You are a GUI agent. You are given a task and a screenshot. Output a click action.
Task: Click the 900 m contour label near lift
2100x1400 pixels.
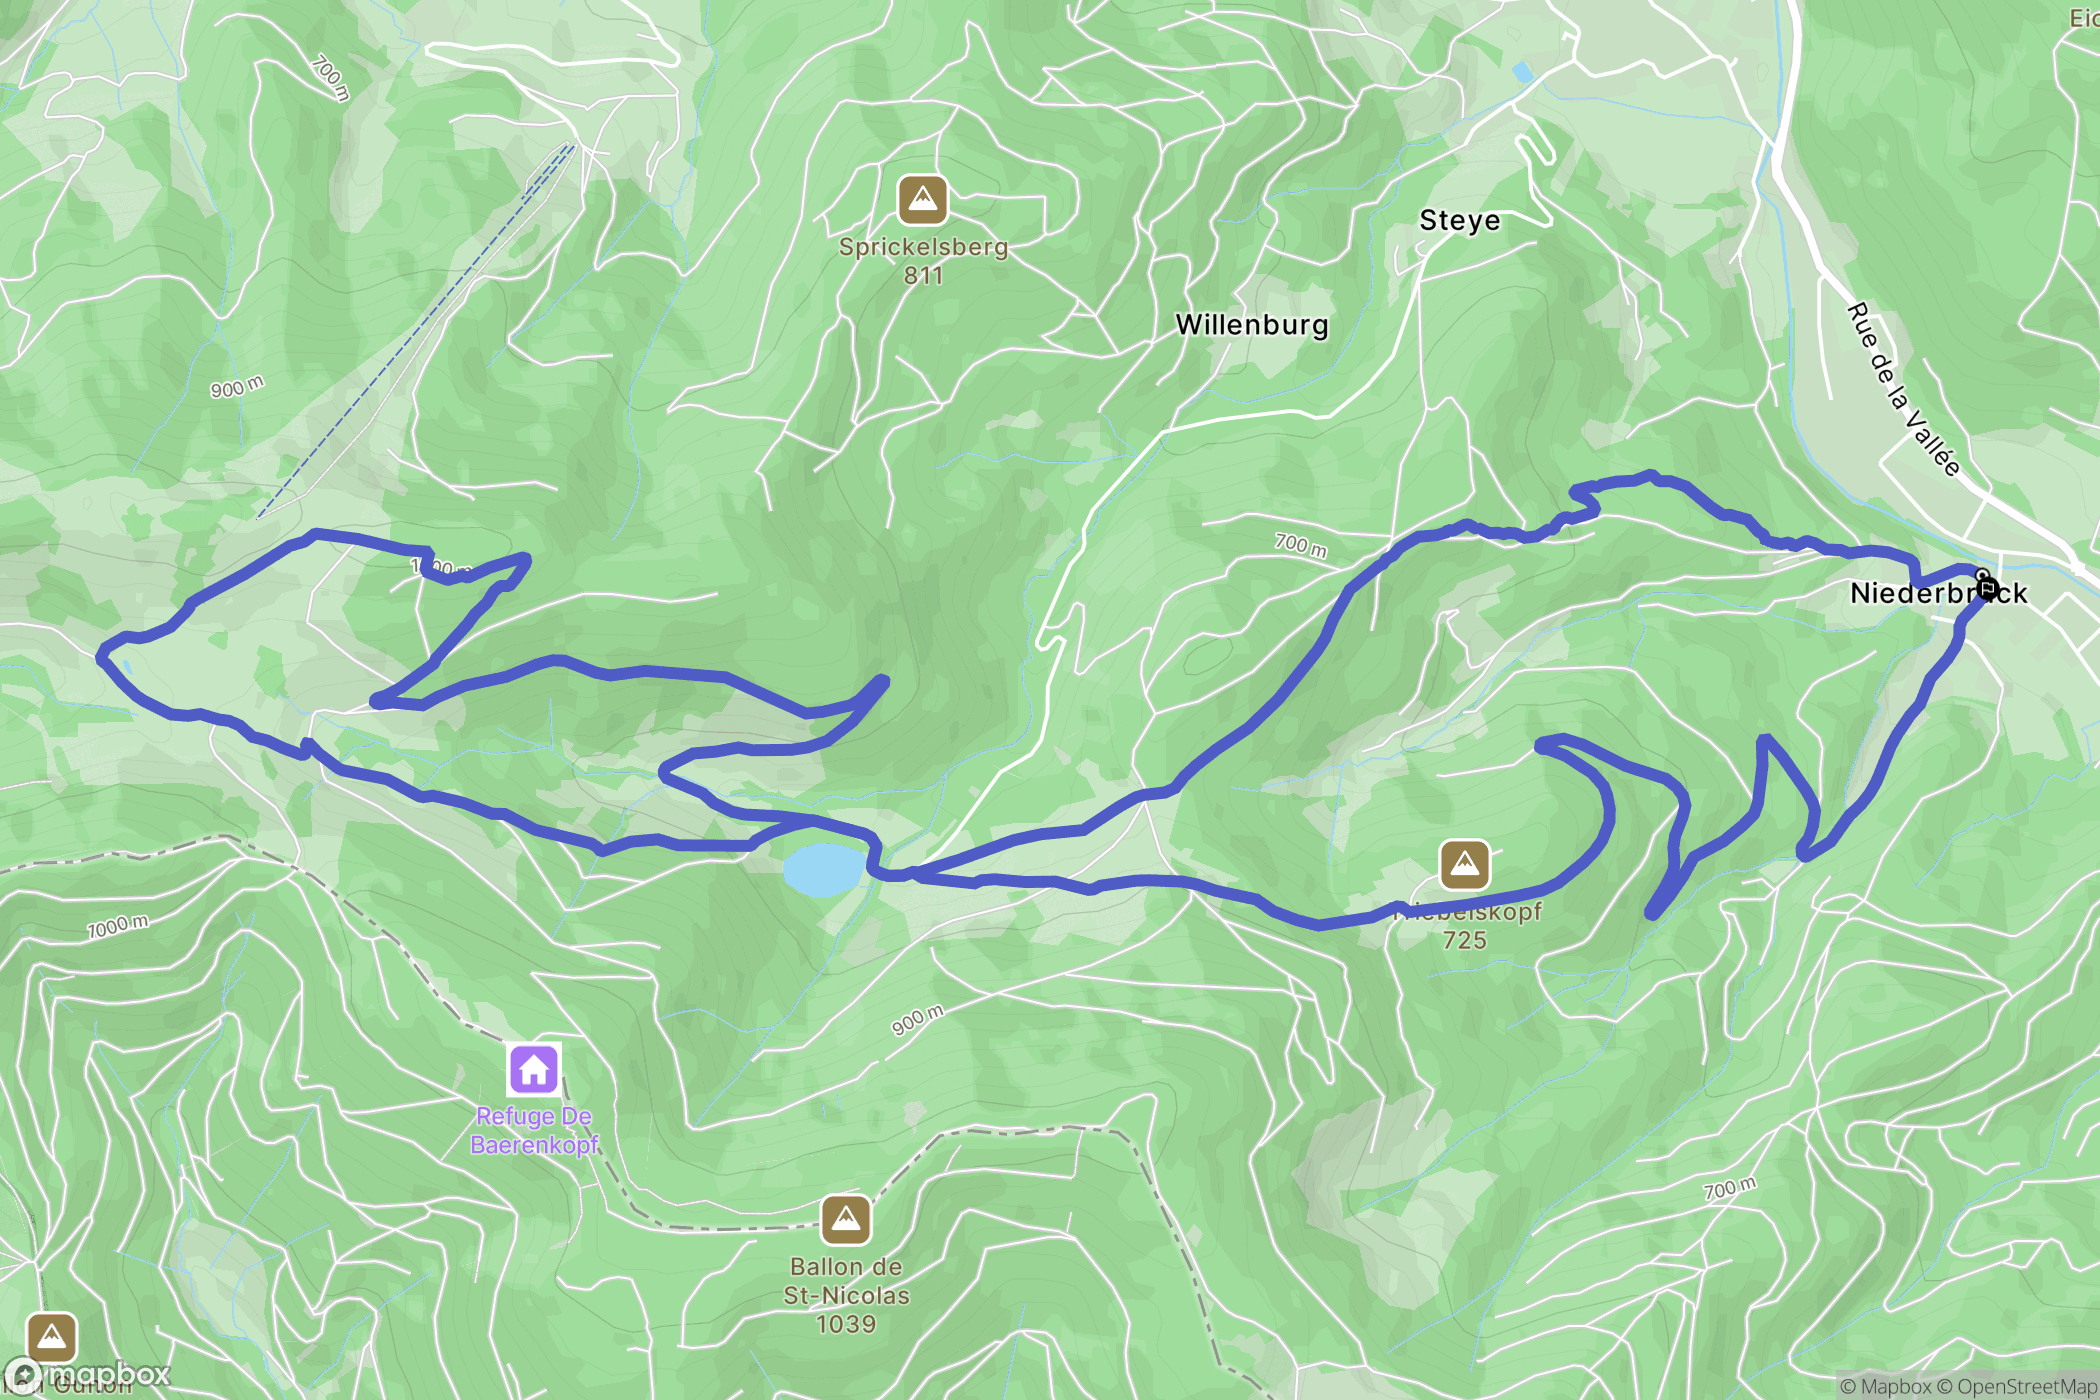coord(237,387)
